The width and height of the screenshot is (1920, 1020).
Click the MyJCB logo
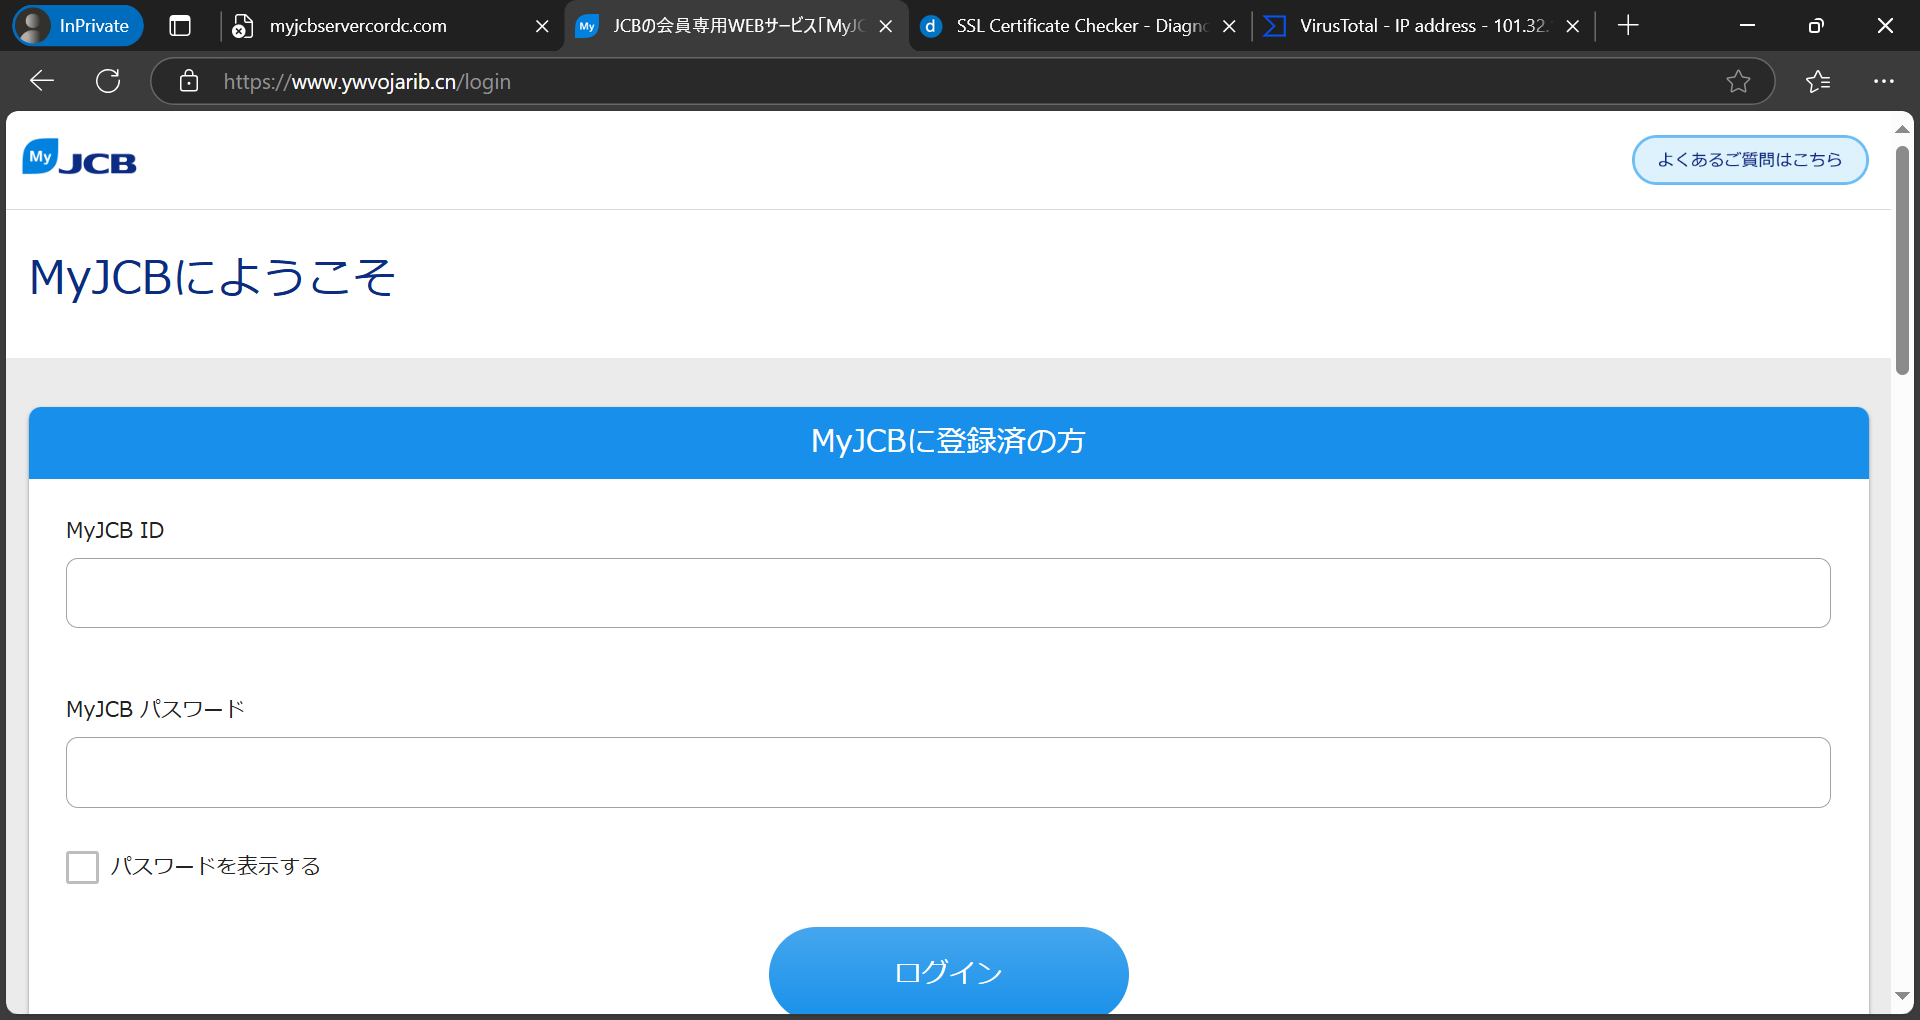[x=80, y=158]
